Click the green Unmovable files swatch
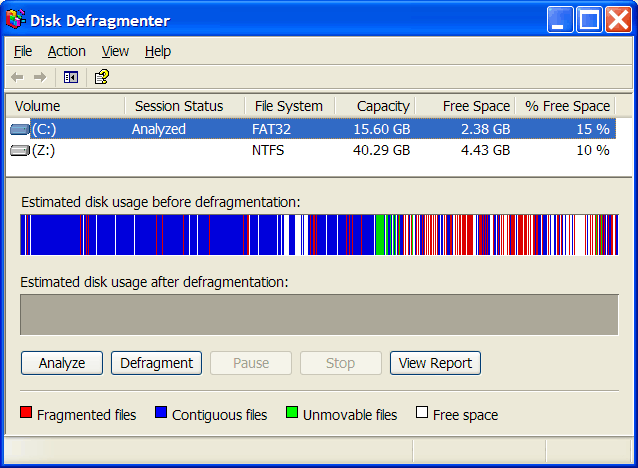The height and width of the screenshot is (468, 638). [292, 412]
